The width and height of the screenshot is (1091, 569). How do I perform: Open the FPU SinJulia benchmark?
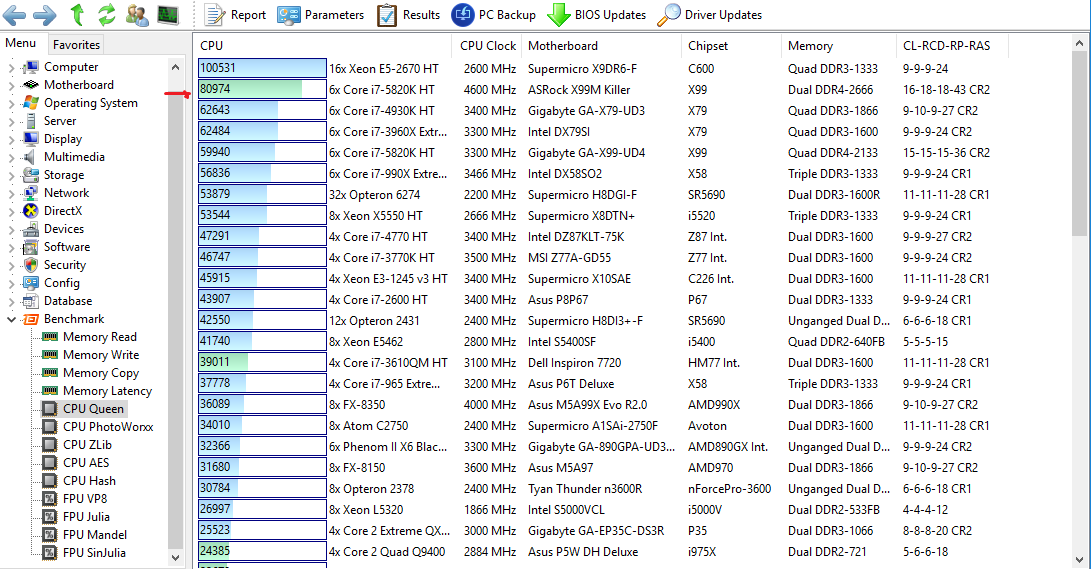[x=94, y=553]
